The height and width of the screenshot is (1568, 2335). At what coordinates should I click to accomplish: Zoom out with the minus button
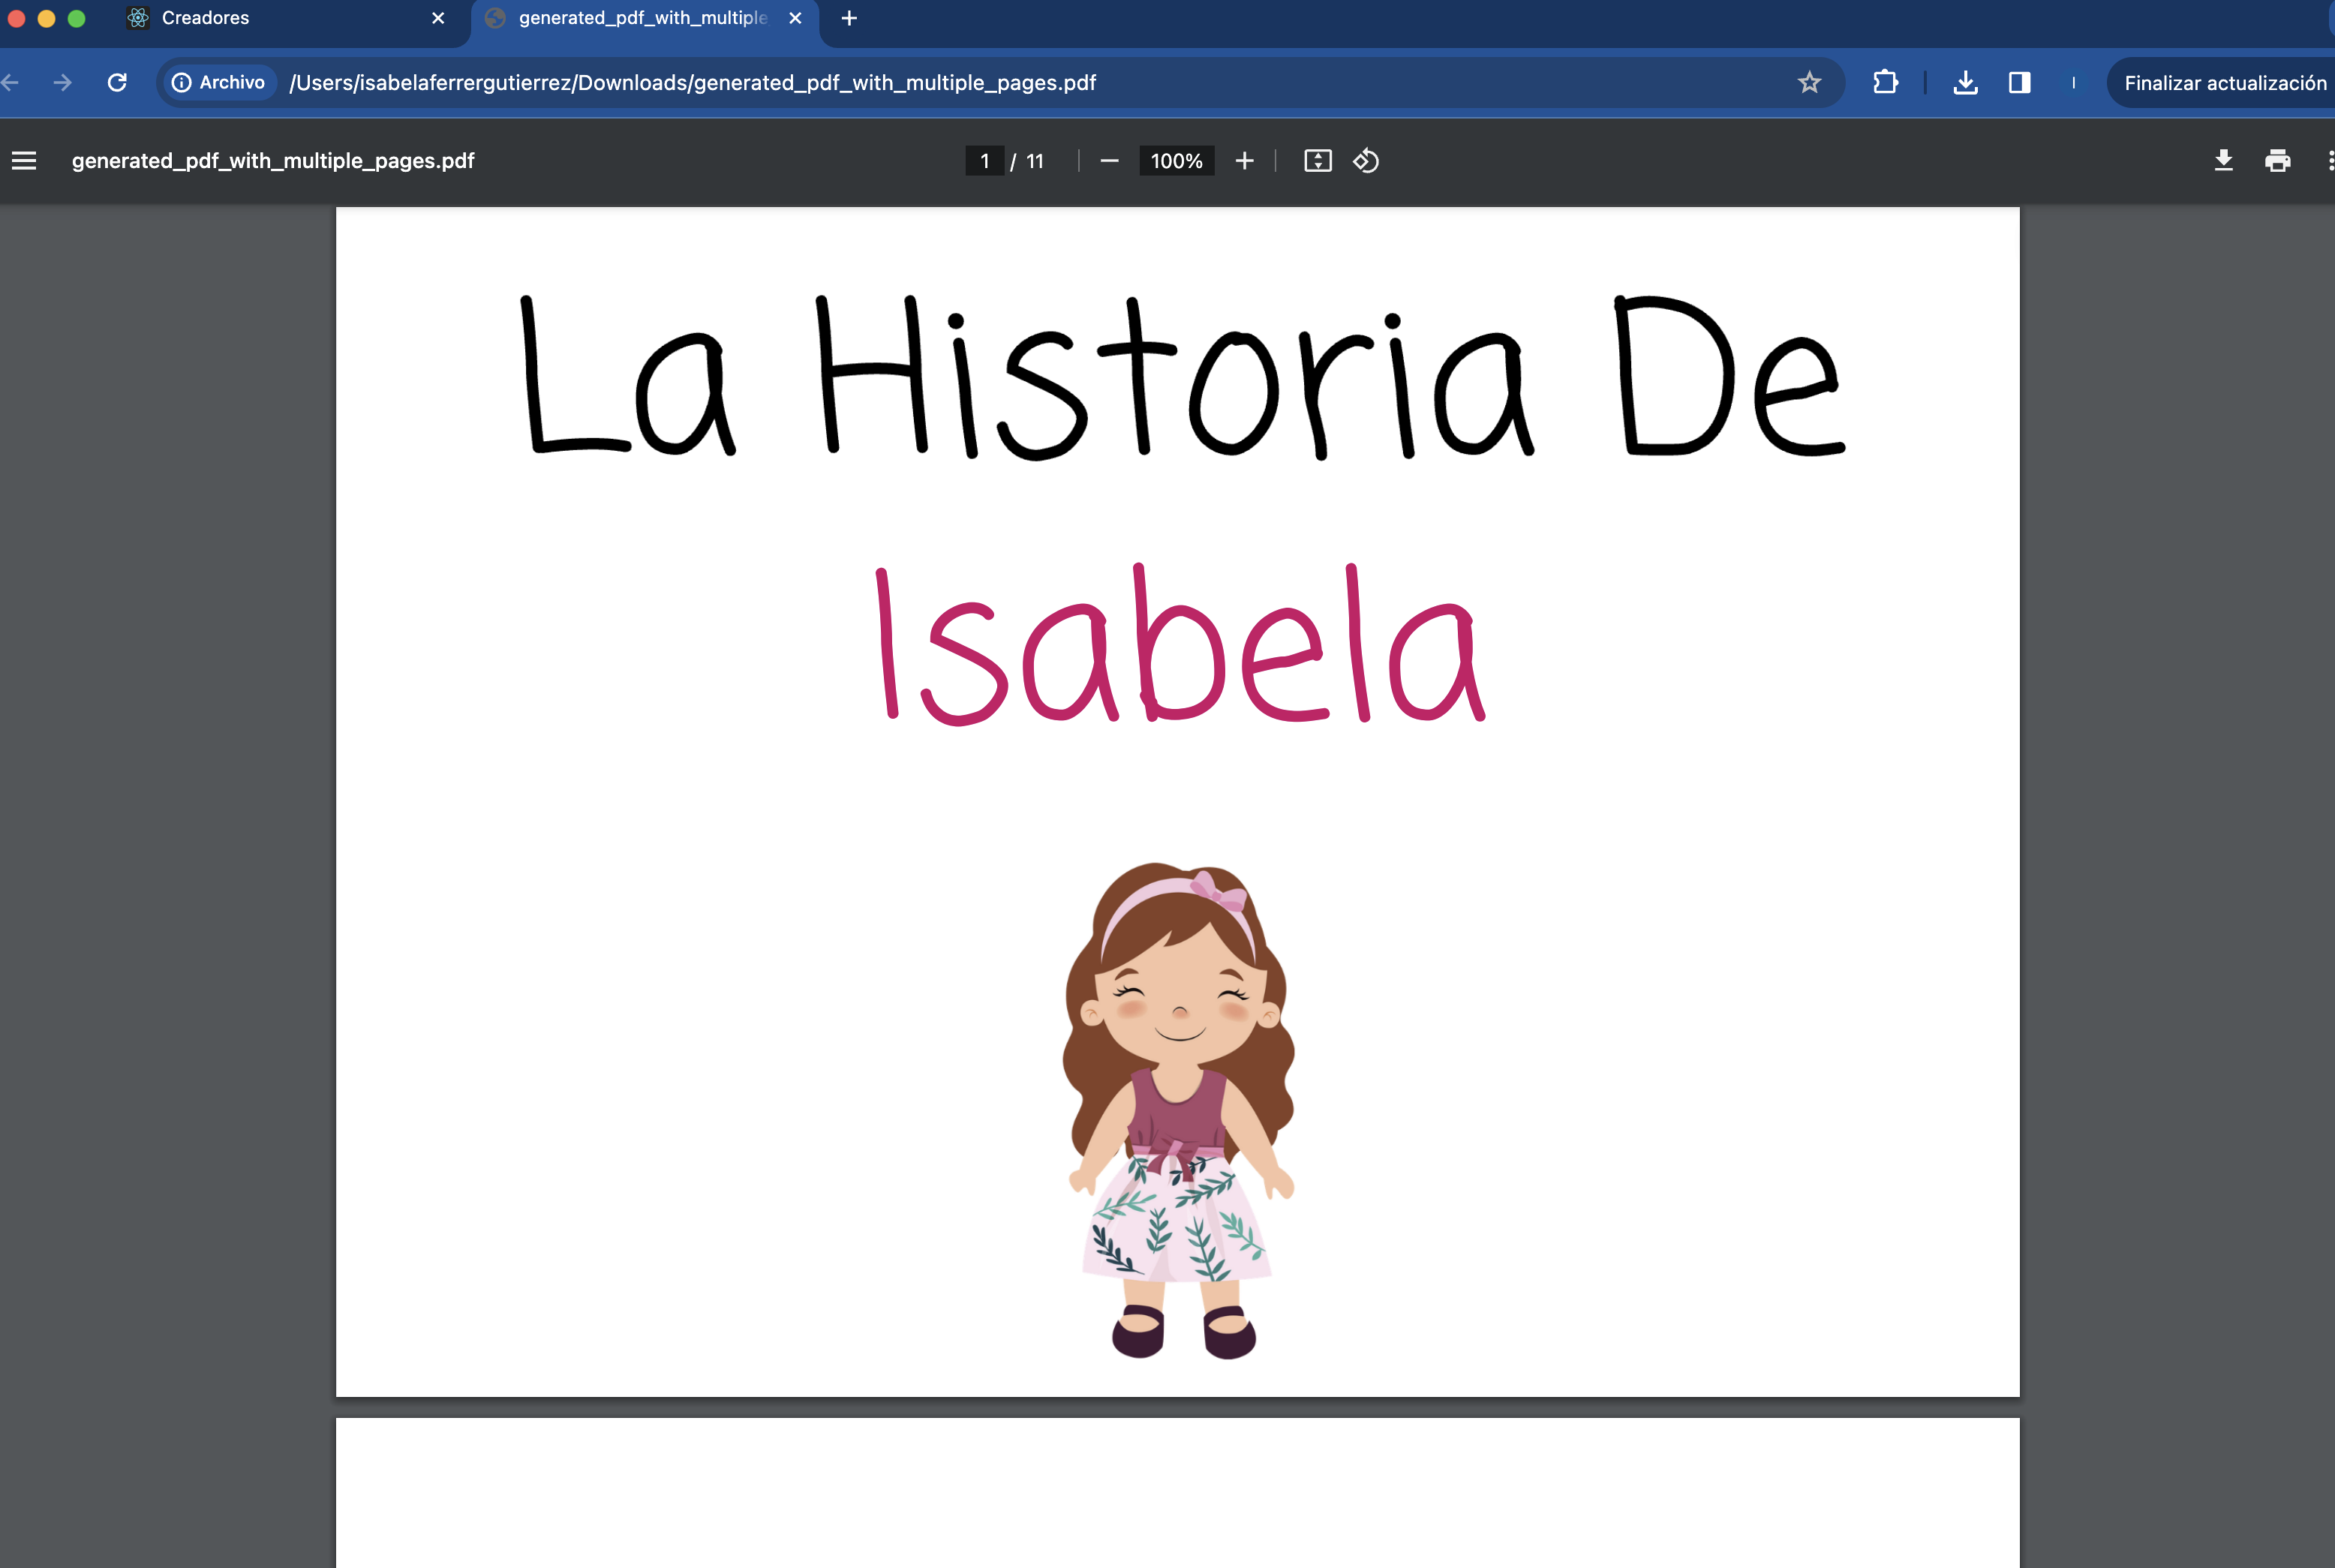pos(1109,161)
